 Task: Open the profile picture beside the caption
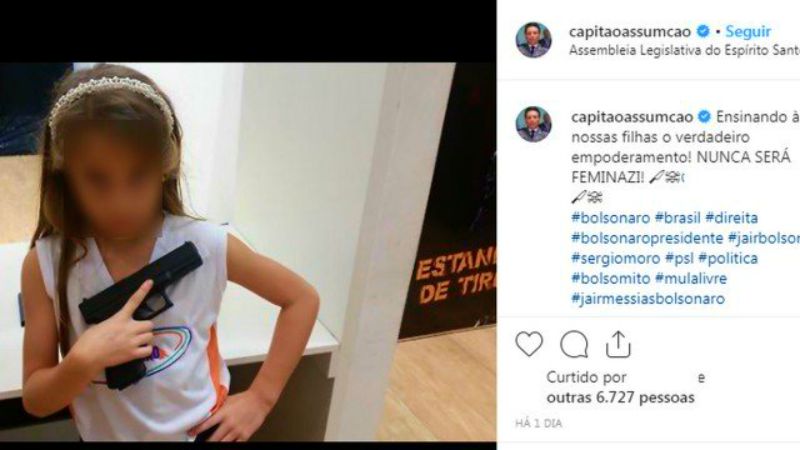(534, 124)
